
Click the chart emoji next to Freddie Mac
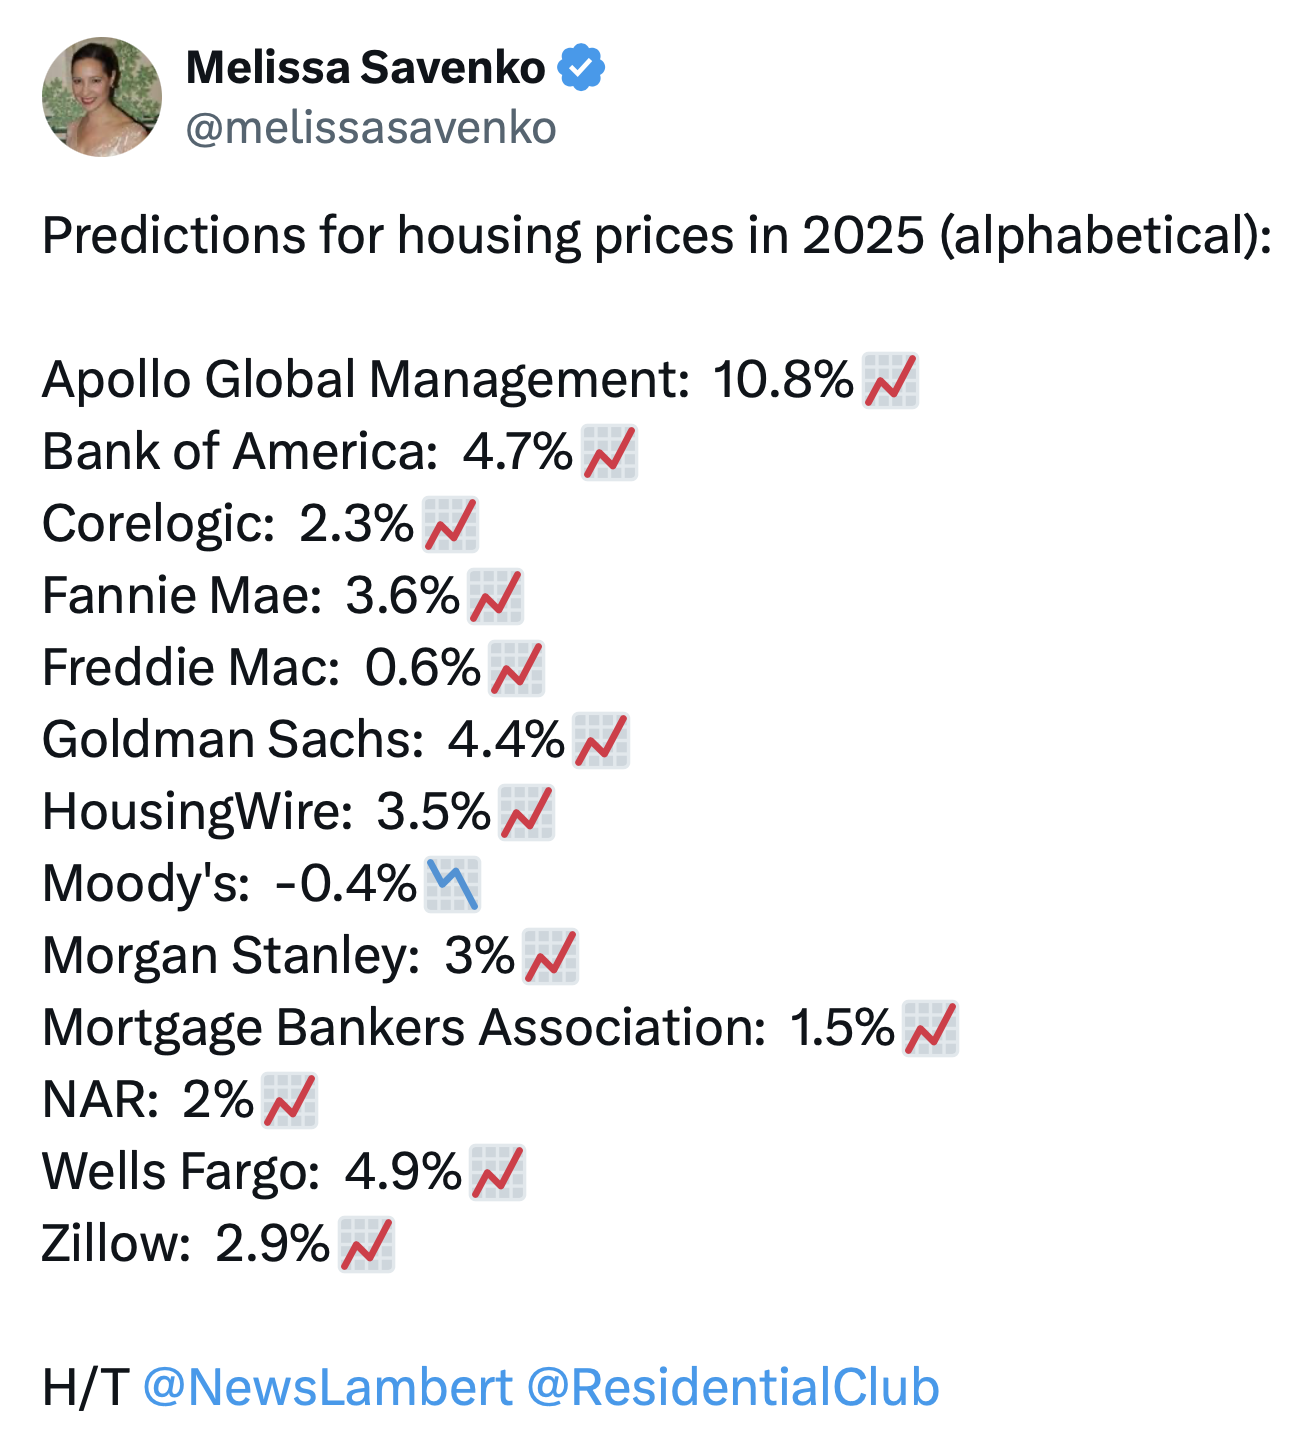[x=516, y=668]
